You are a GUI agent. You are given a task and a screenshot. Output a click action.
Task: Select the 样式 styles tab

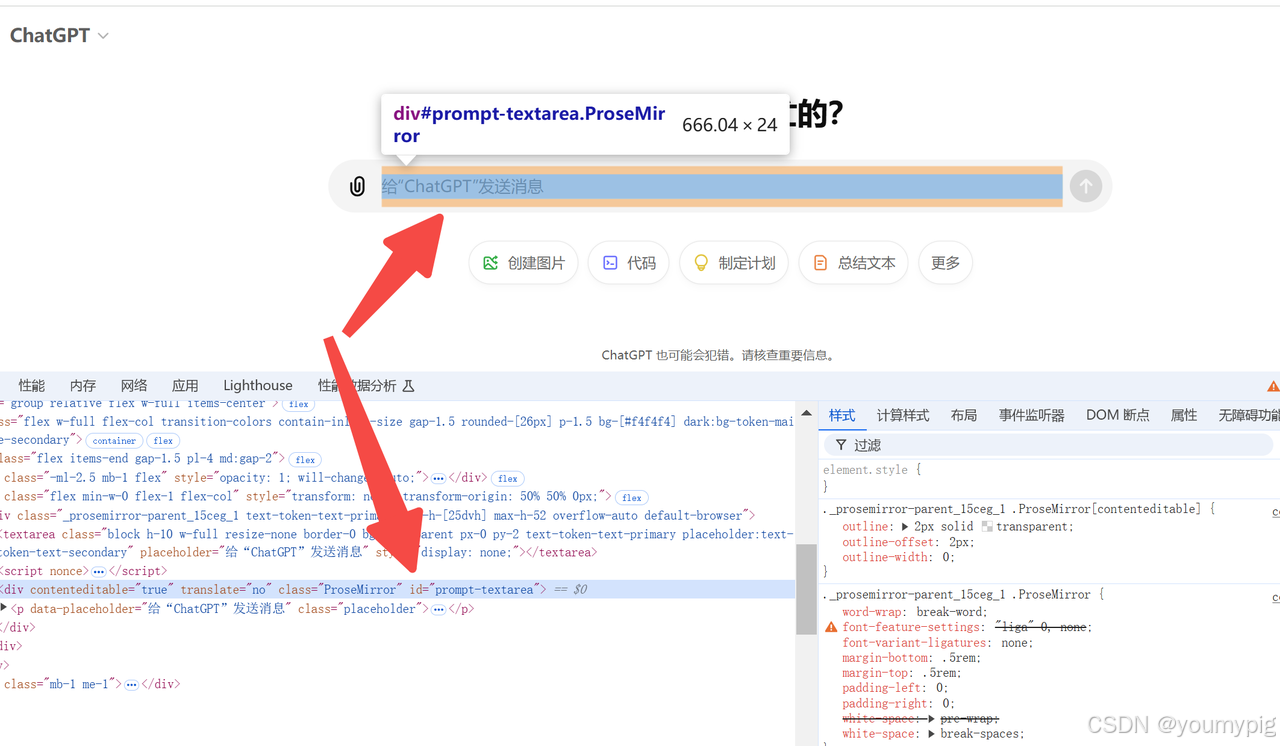tap(842, 415)
